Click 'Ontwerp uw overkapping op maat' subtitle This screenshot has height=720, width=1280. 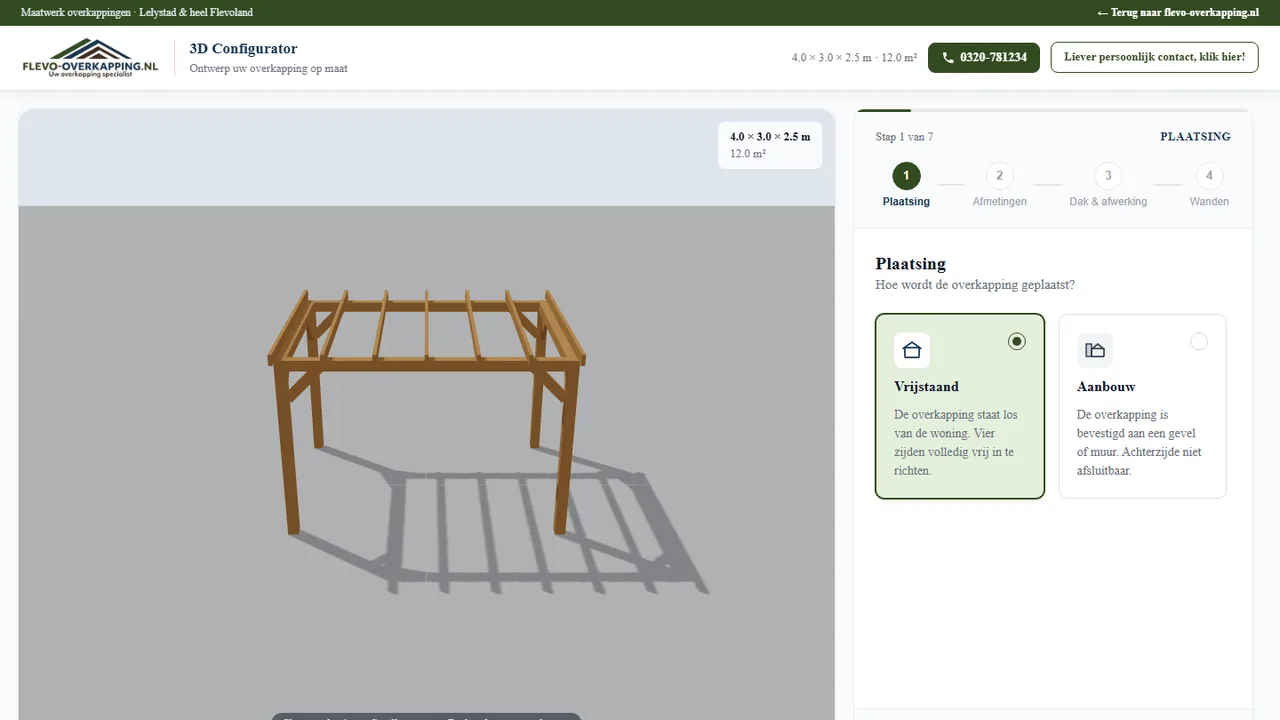tap(269, 69)
